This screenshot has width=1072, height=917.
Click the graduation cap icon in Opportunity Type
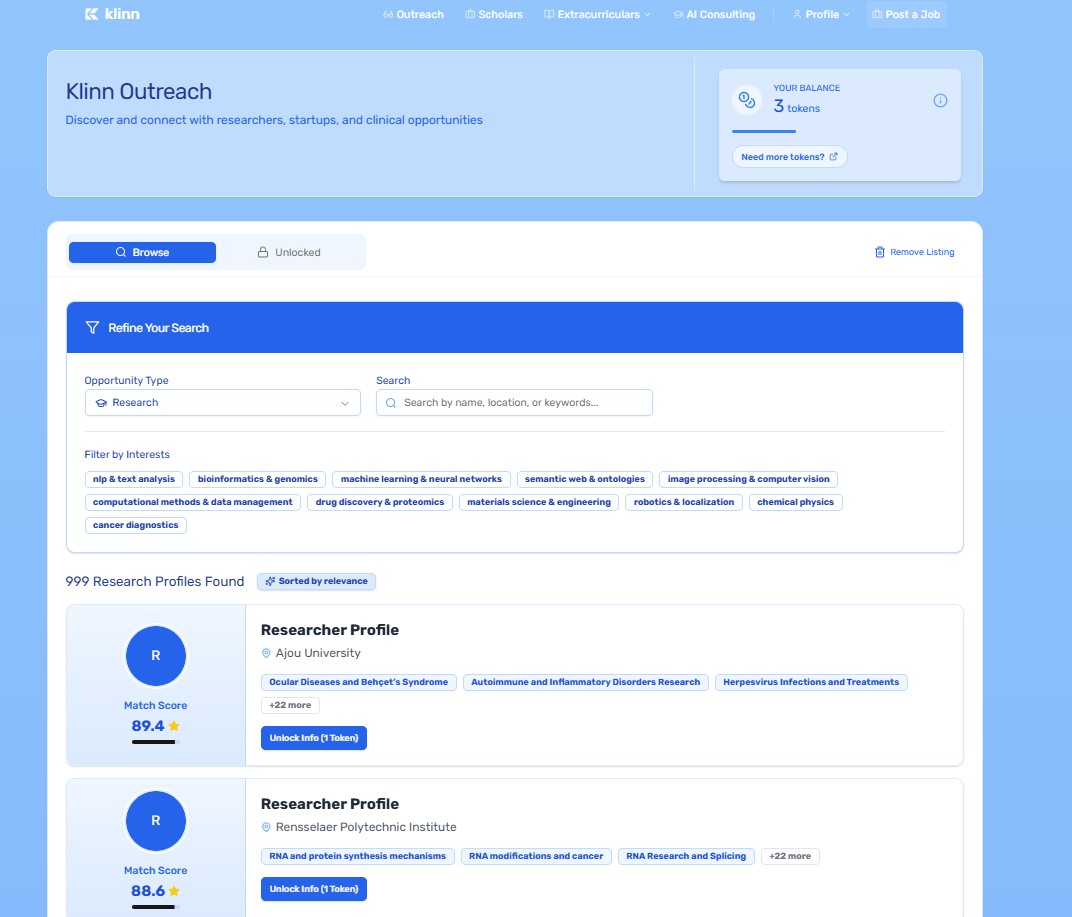point(101,403)
